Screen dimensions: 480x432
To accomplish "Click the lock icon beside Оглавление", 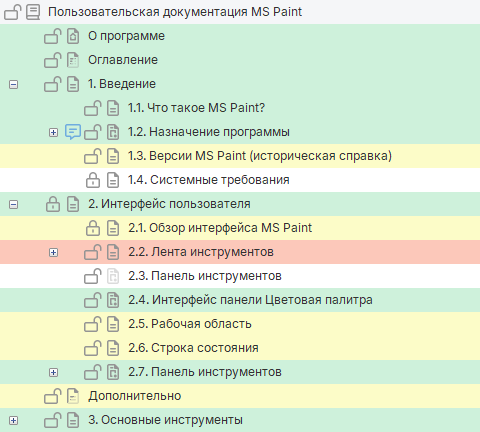I will pyautogui.click(x=53, y=60).
